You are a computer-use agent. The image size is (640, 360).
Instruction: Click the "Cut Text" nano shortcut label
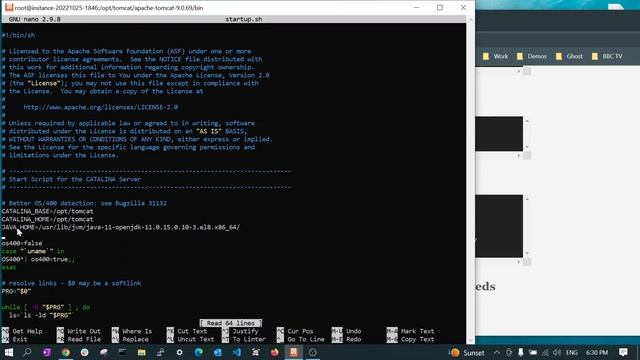click(192, 331)
